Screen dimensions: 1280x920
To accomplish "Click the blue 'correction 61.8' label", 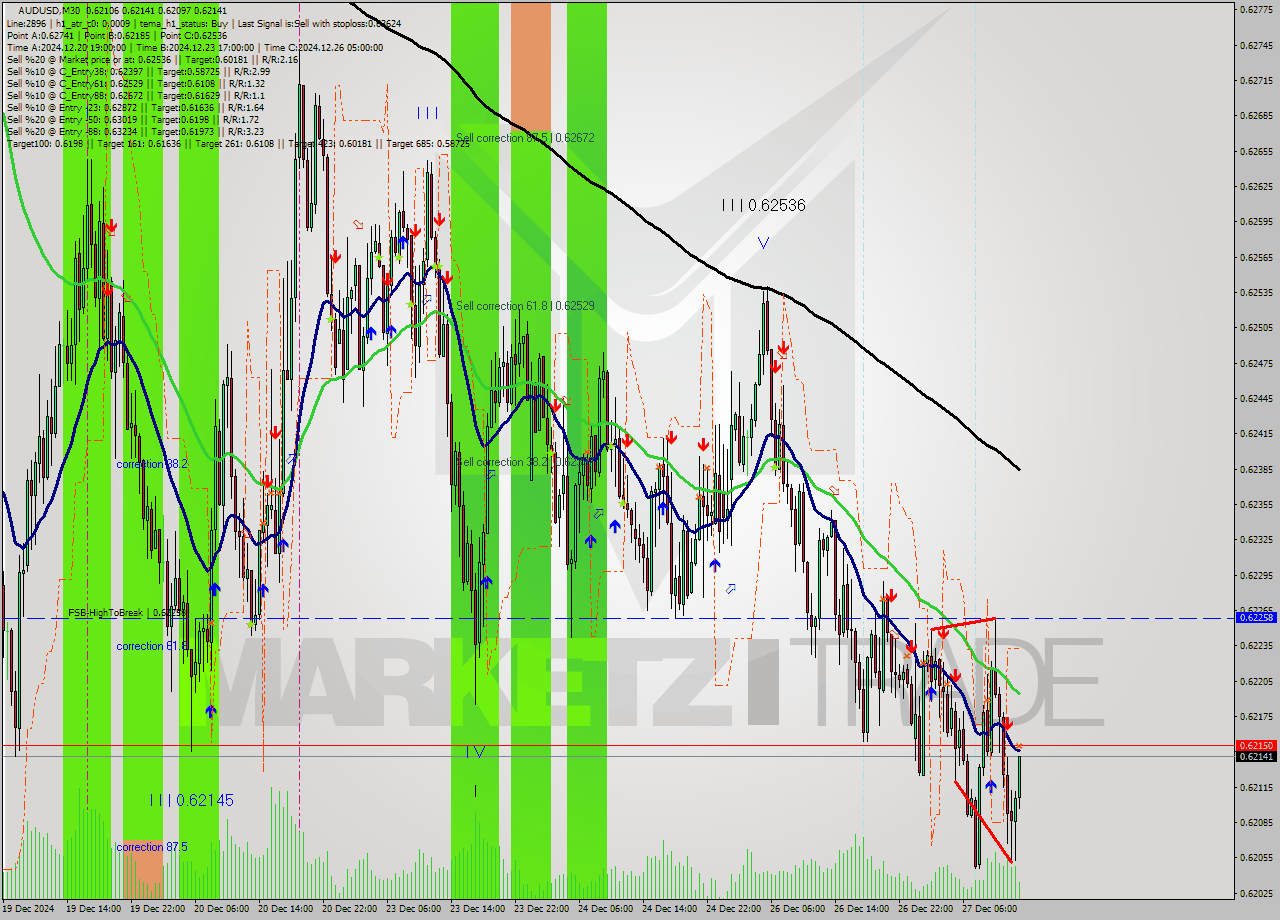I will point(152,646).
